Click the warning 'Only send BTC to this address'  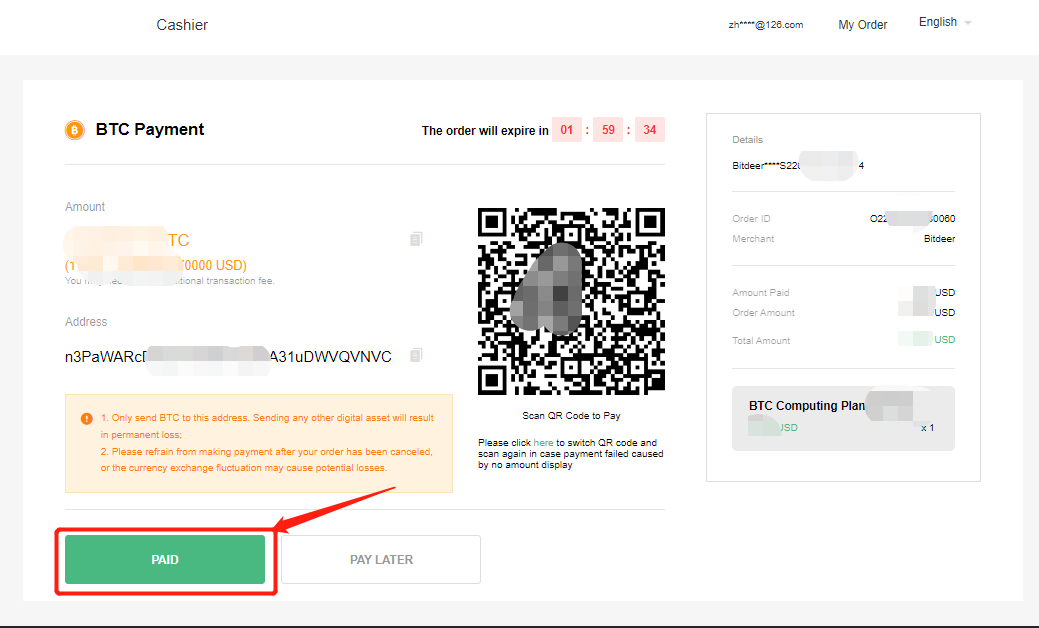click(x=267, y=426)
